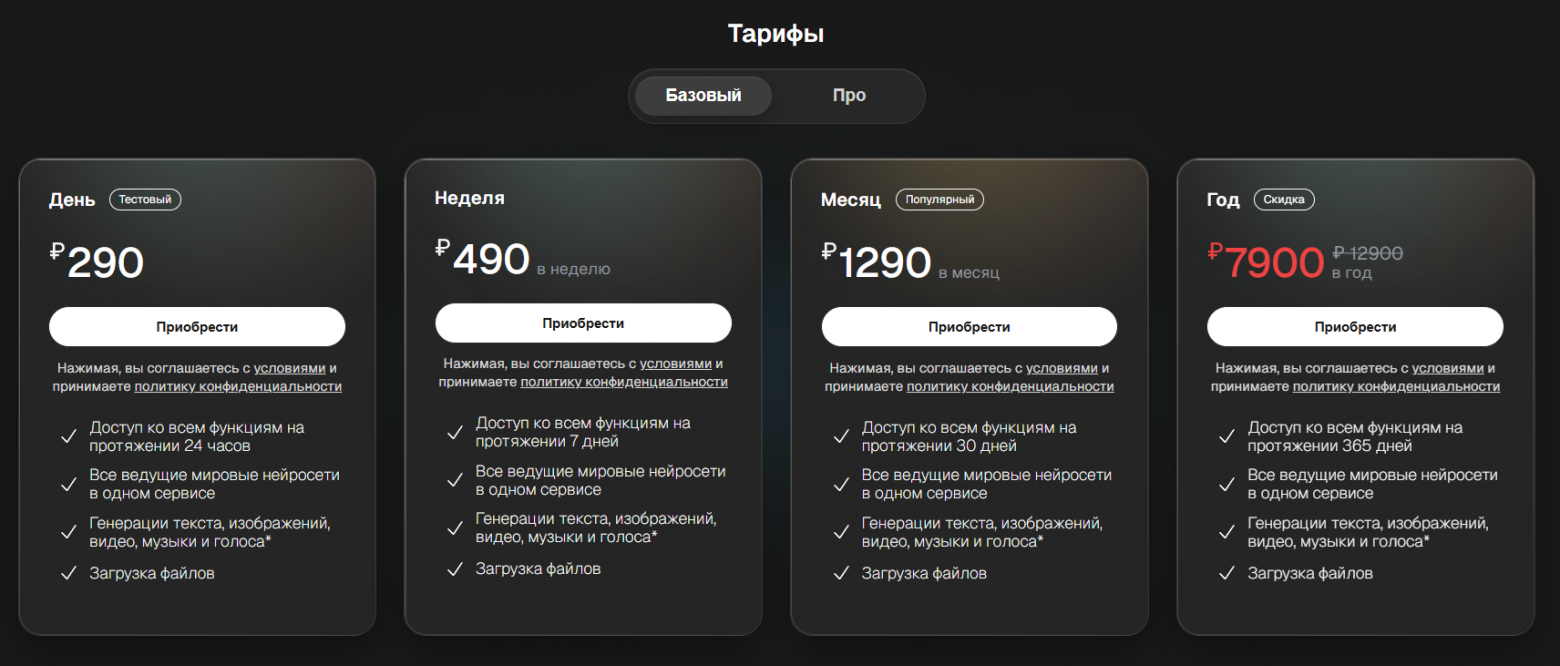Buy the Месяц plan with 'Приобрести'
Image resolution: width=1560 pixels, height=666 pixels.
969,326
